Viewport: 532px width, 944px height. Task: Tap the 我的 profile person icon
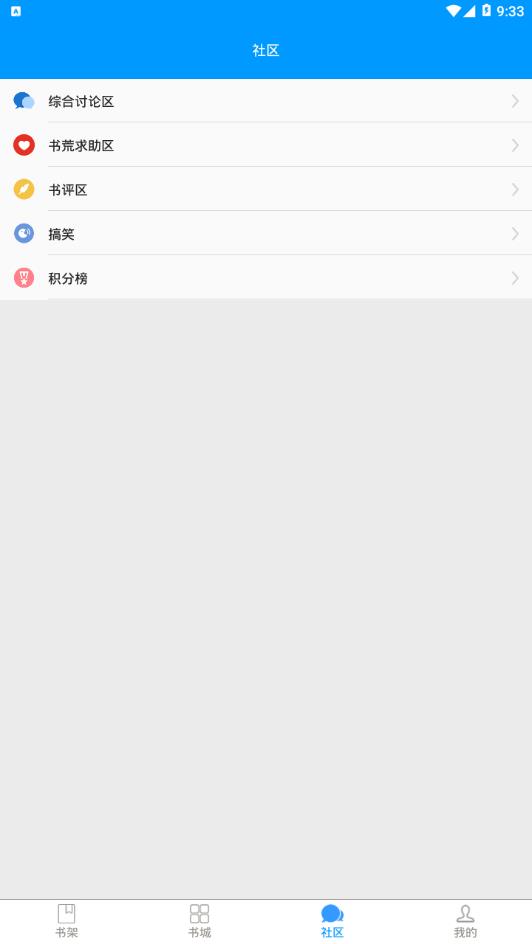pos(465,913)
